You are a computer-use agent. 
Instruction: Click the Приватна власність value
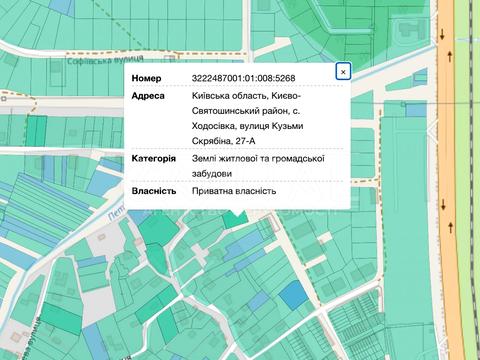click(x=234, y=191)
